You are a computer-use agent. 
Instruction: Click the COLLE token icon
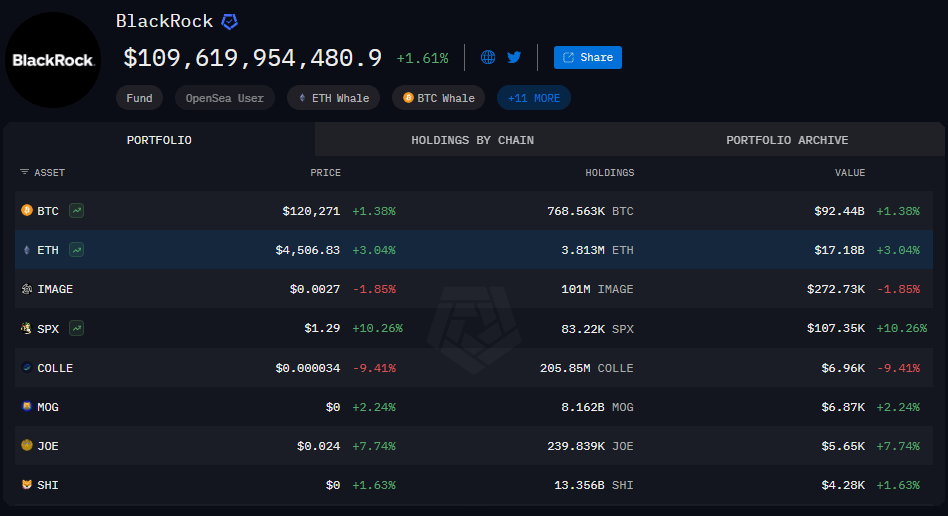click(27, 367)
